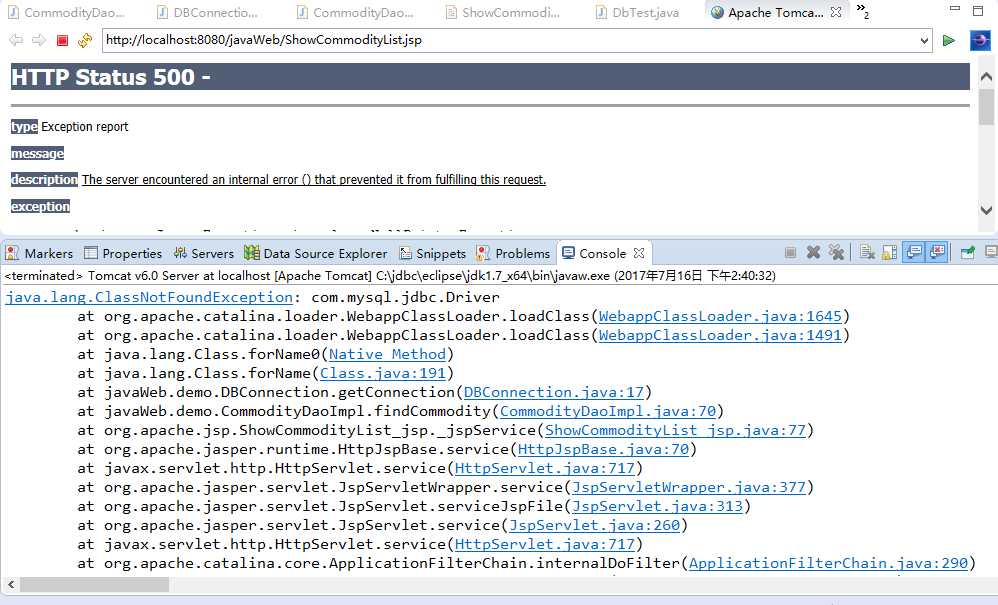Image resolution: width=998 pixels, height=605 pixels.
Task: Open the Snippets view tab
Action: pos(432,253)
